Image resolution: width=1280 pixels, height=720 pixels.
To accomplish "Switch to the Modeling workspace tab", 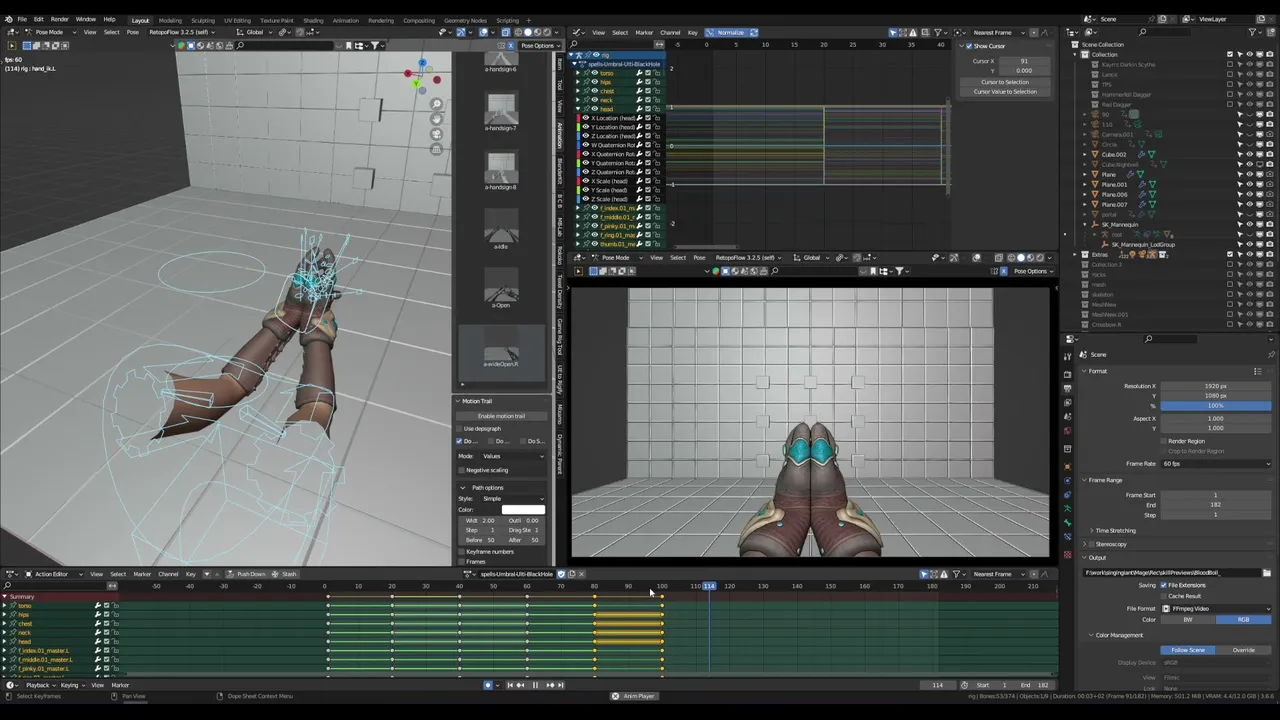I will pyautogui.click(x=170, y=20).
